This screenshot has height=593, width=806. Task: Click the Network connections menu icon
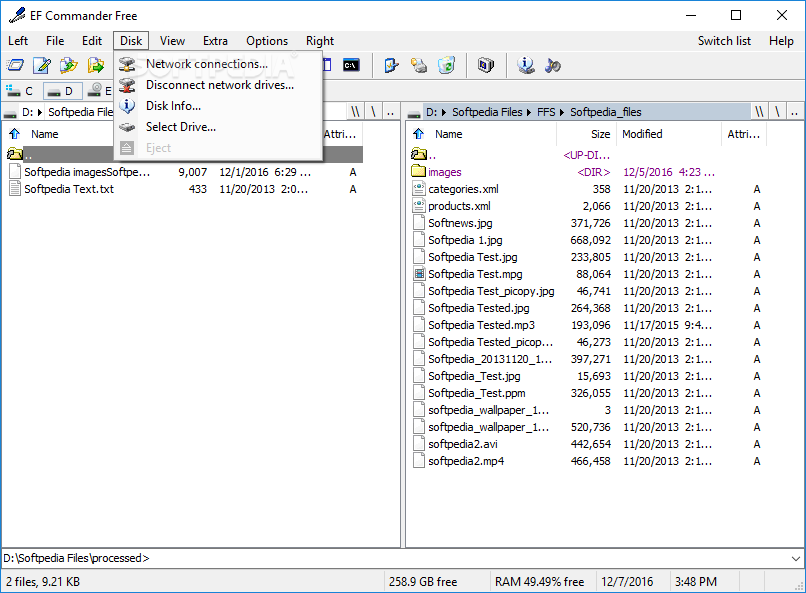tap(127, 64)
